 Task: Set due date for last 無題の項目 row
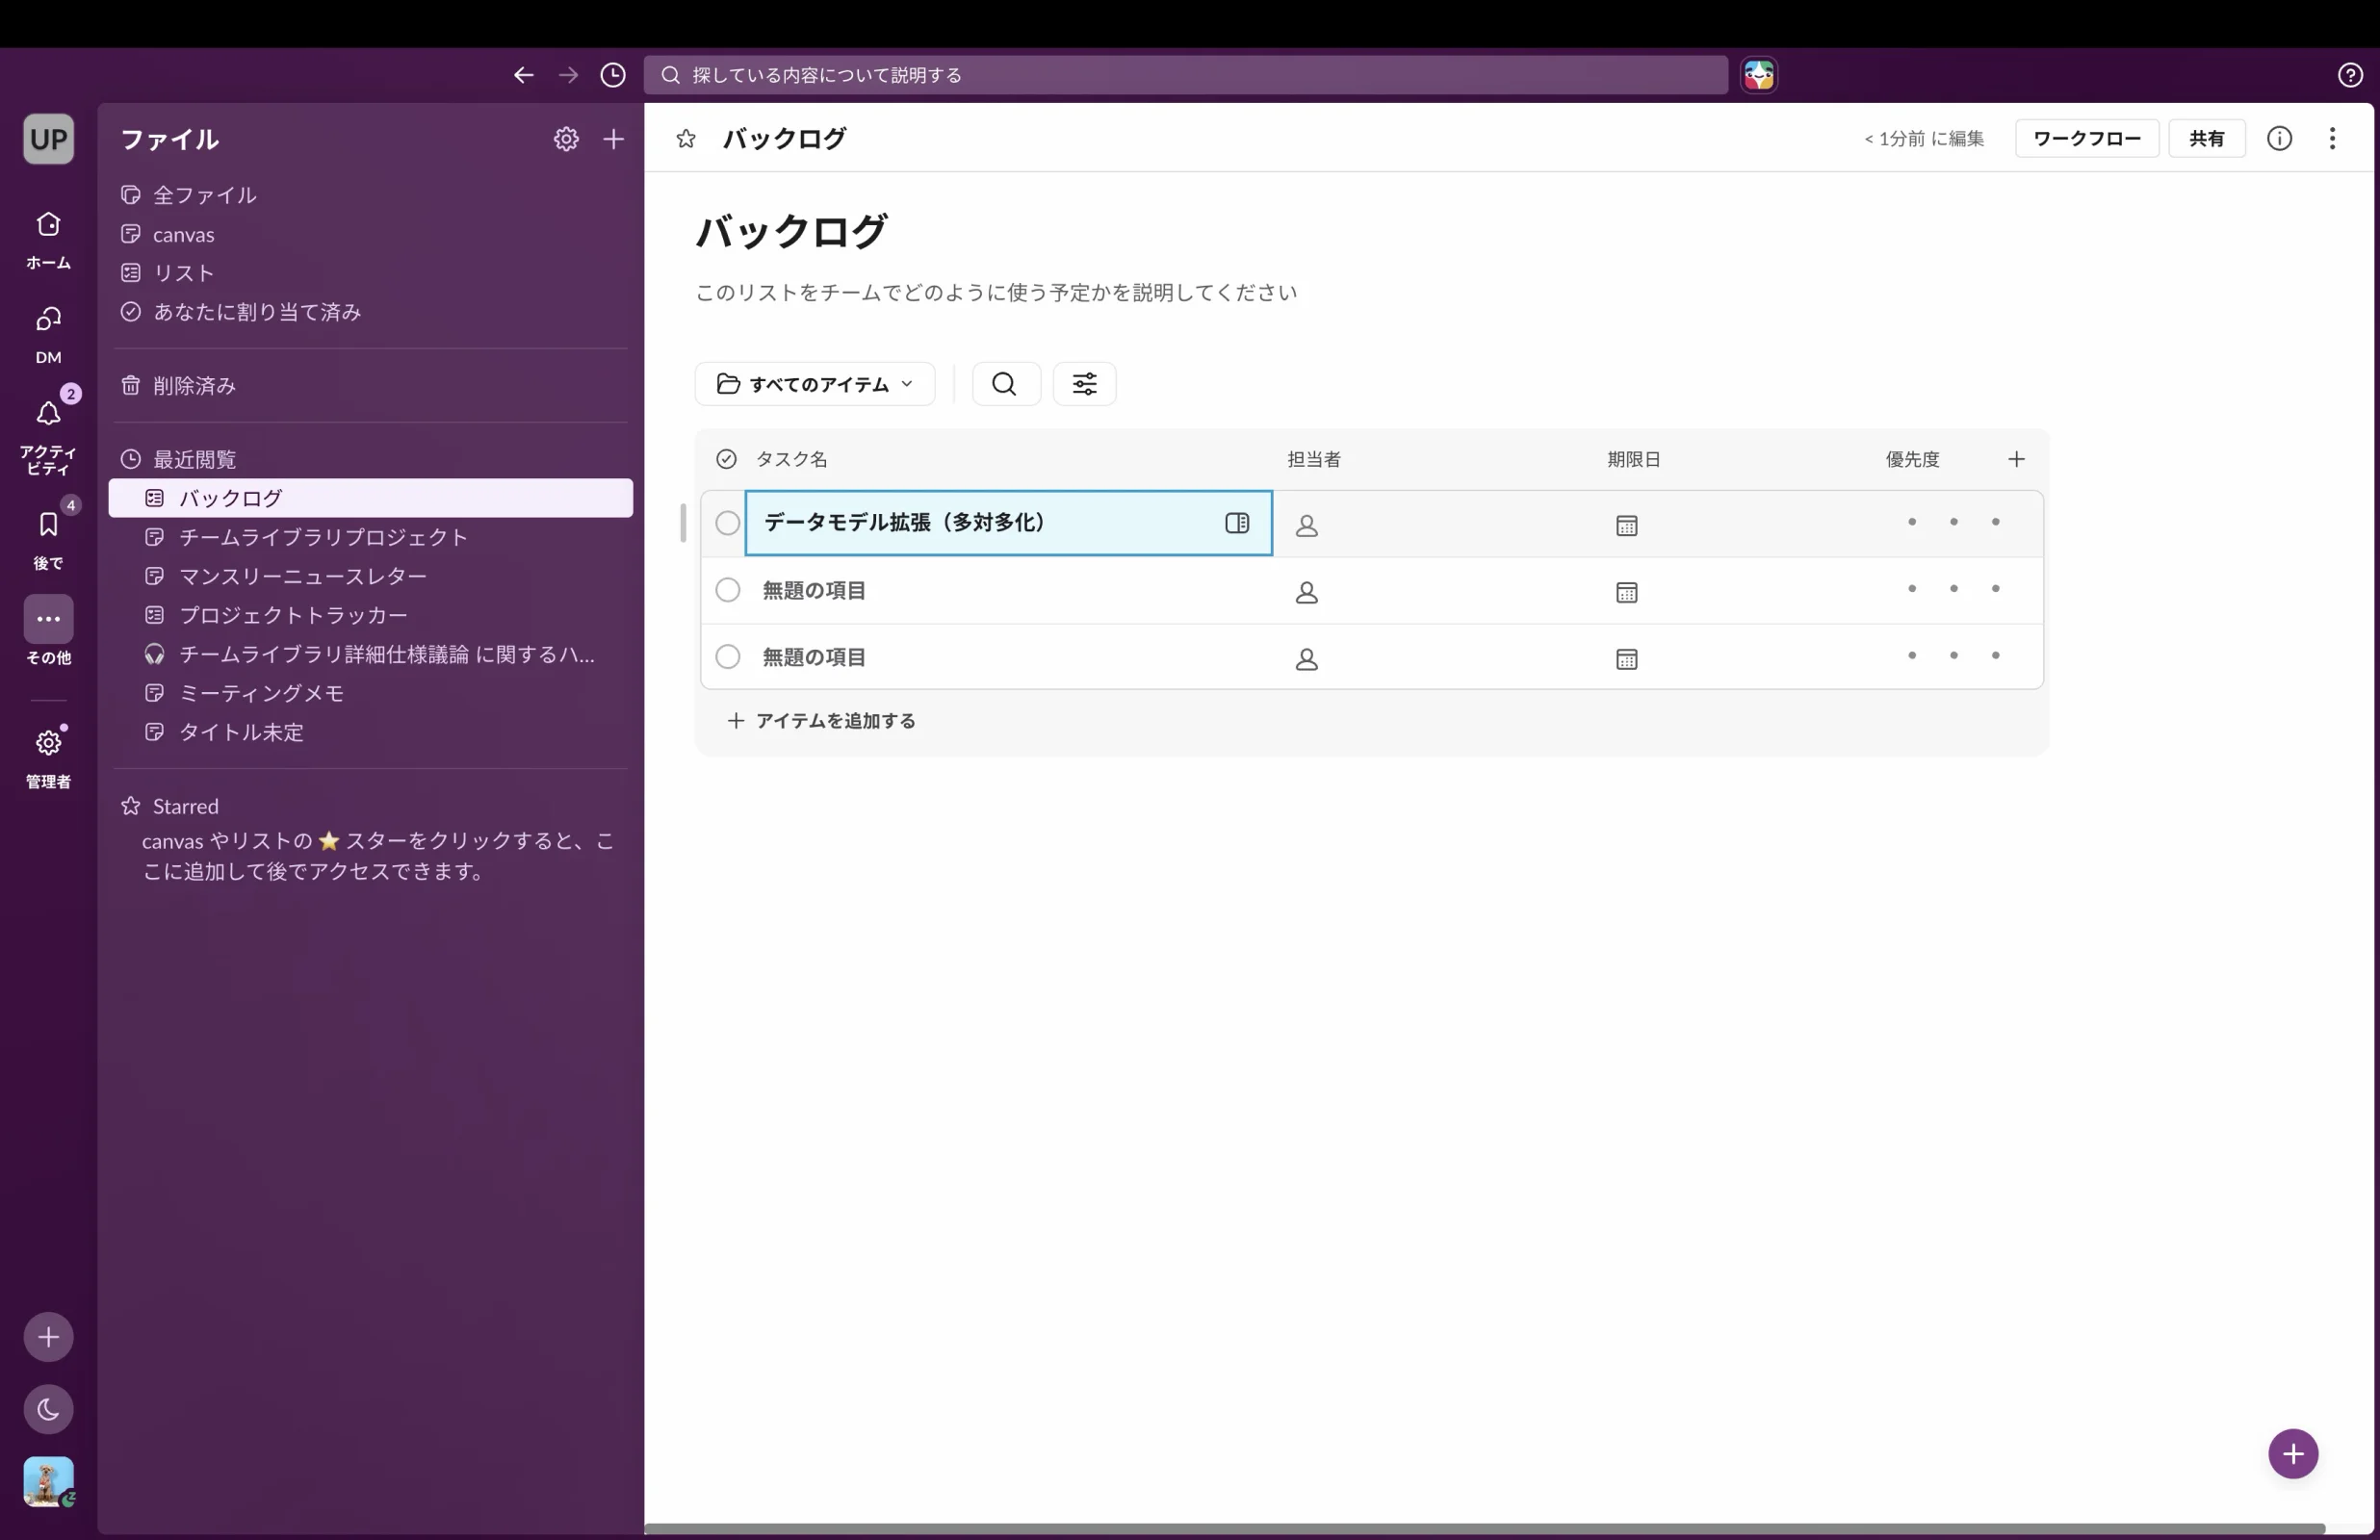click(x=1626, y=659)
